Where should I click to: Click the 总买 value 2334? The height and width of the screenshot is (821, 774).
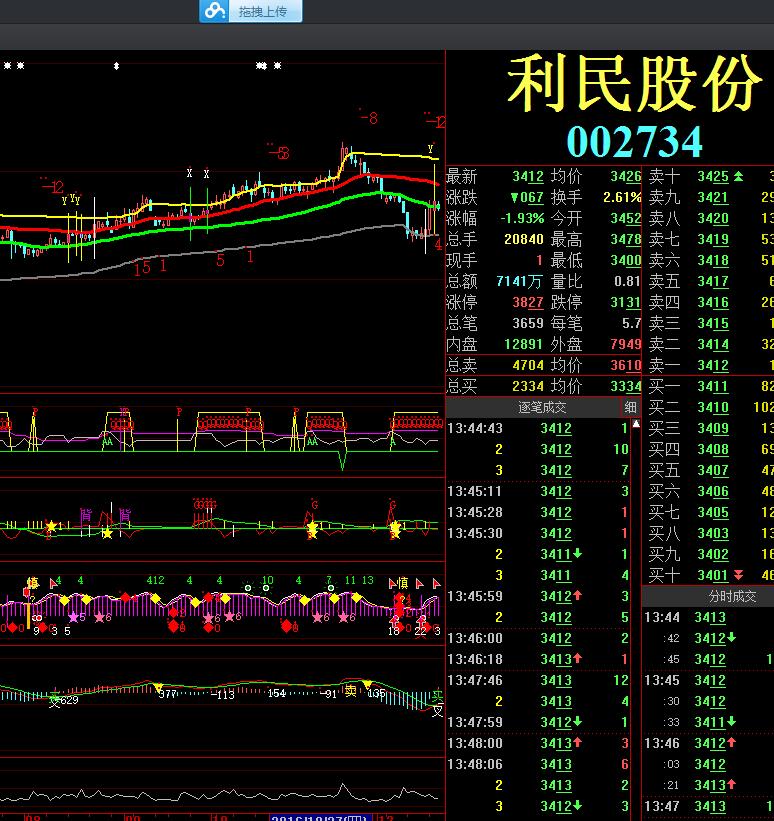[528, 386]
